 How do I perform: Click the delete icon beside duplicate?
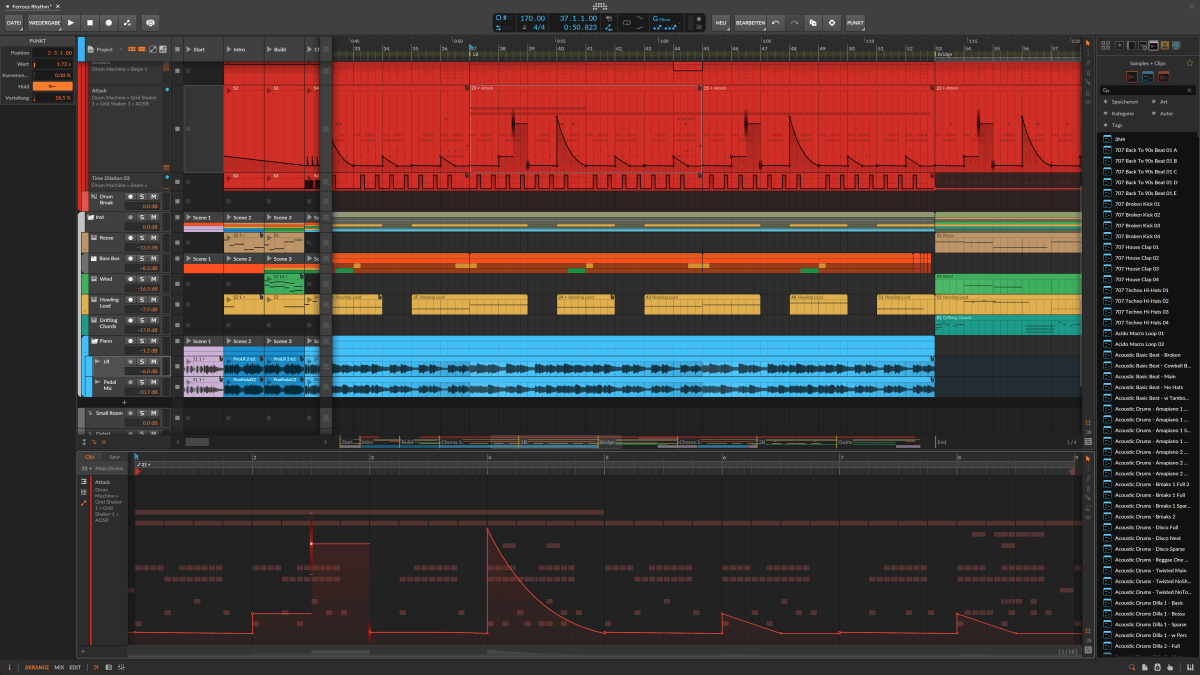point(830,22)
